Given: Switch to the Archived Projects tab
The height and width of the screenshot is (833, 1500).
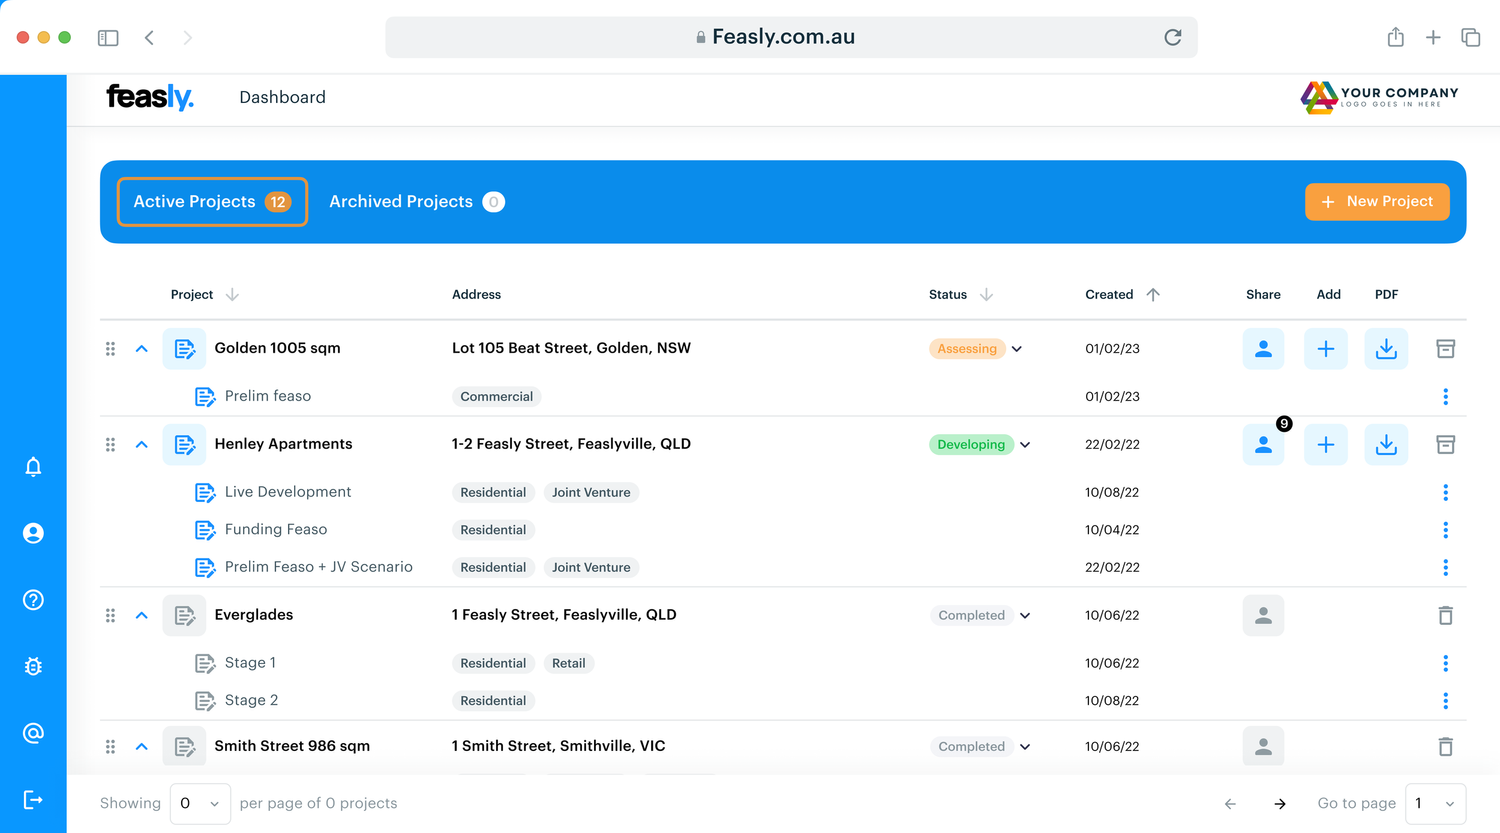Looking at the screenshot, I should [416, 201].
